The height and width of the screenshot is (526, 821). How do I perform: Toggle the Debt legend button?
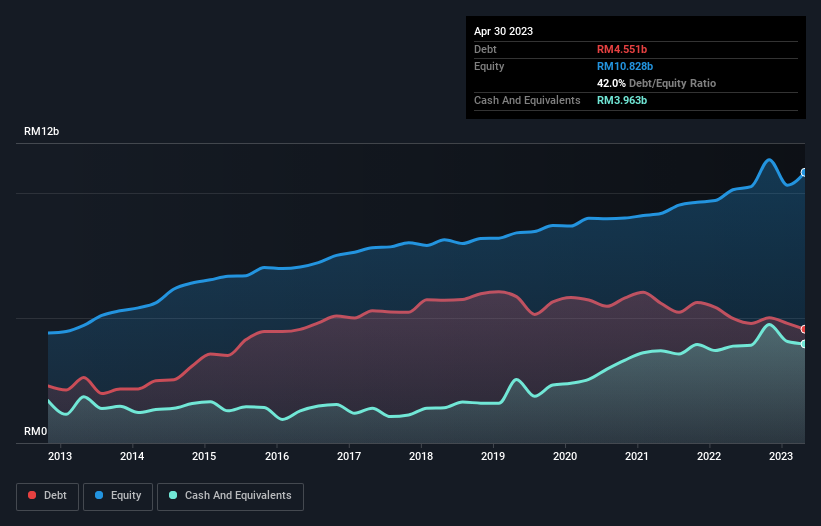[48, 496]
